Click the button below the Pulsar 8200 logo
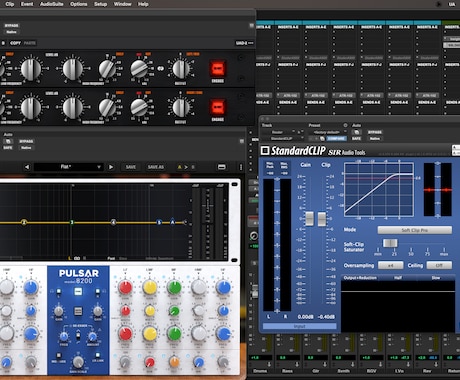 pos(78,292)
